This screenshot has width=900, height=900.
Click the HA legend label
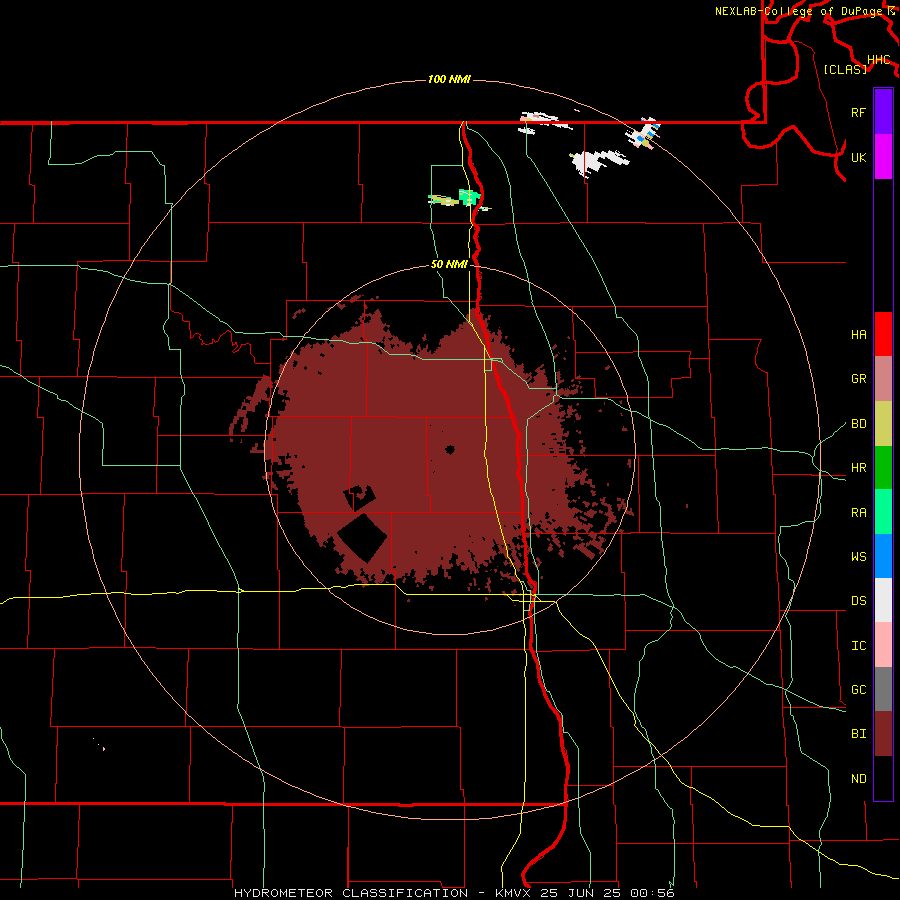[x=858, y=334]
